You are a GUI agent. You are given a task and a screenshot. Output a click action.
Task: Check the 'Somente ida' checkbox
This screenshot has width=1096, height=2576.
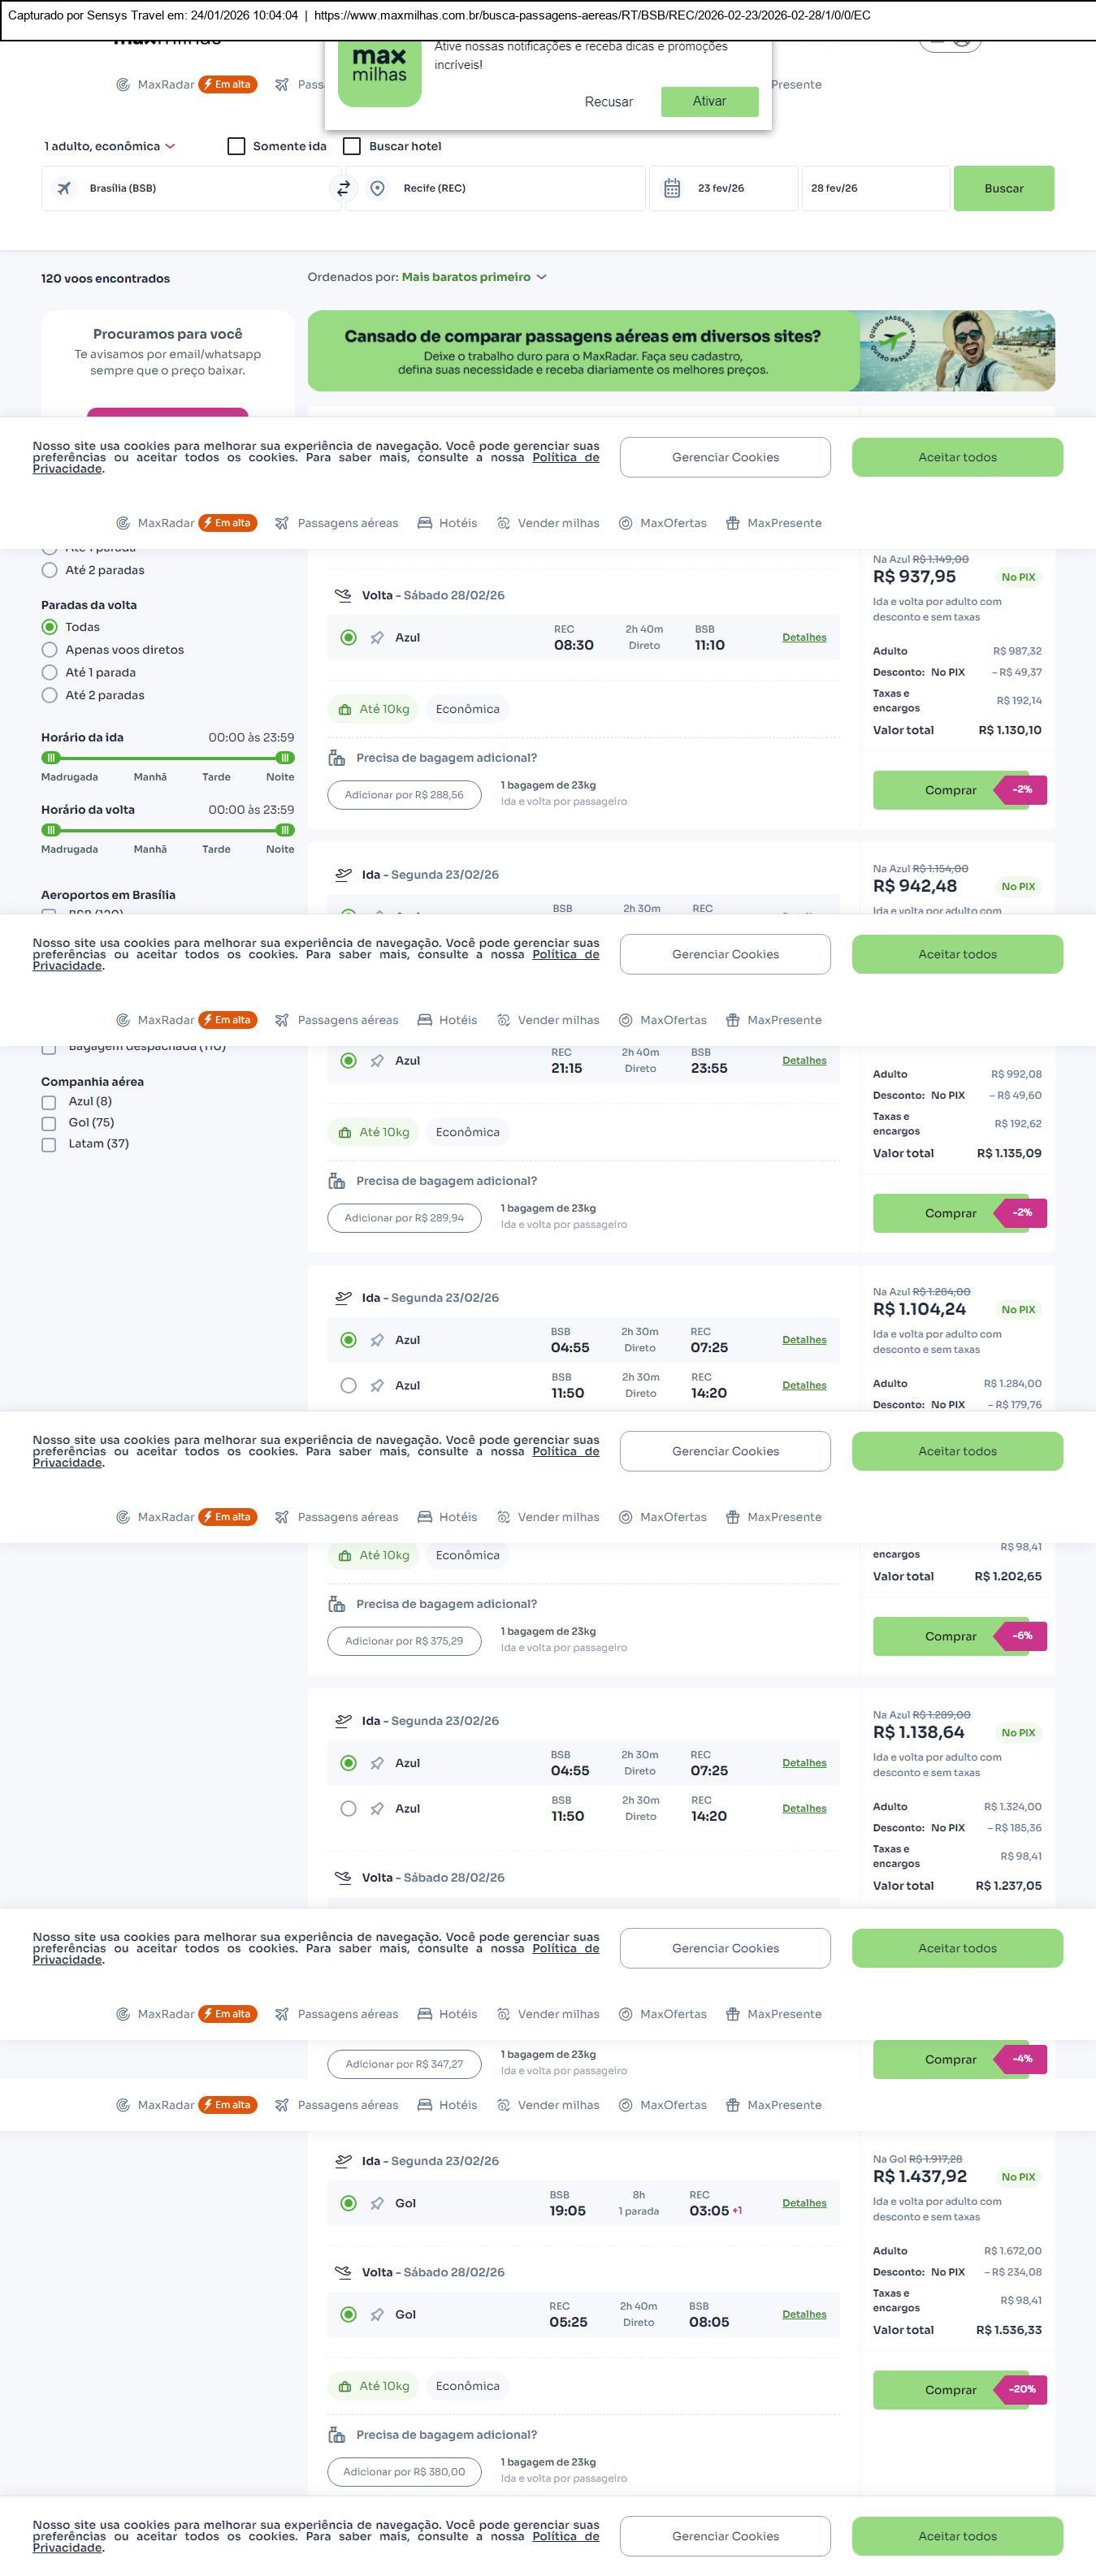tap(237, 146)
